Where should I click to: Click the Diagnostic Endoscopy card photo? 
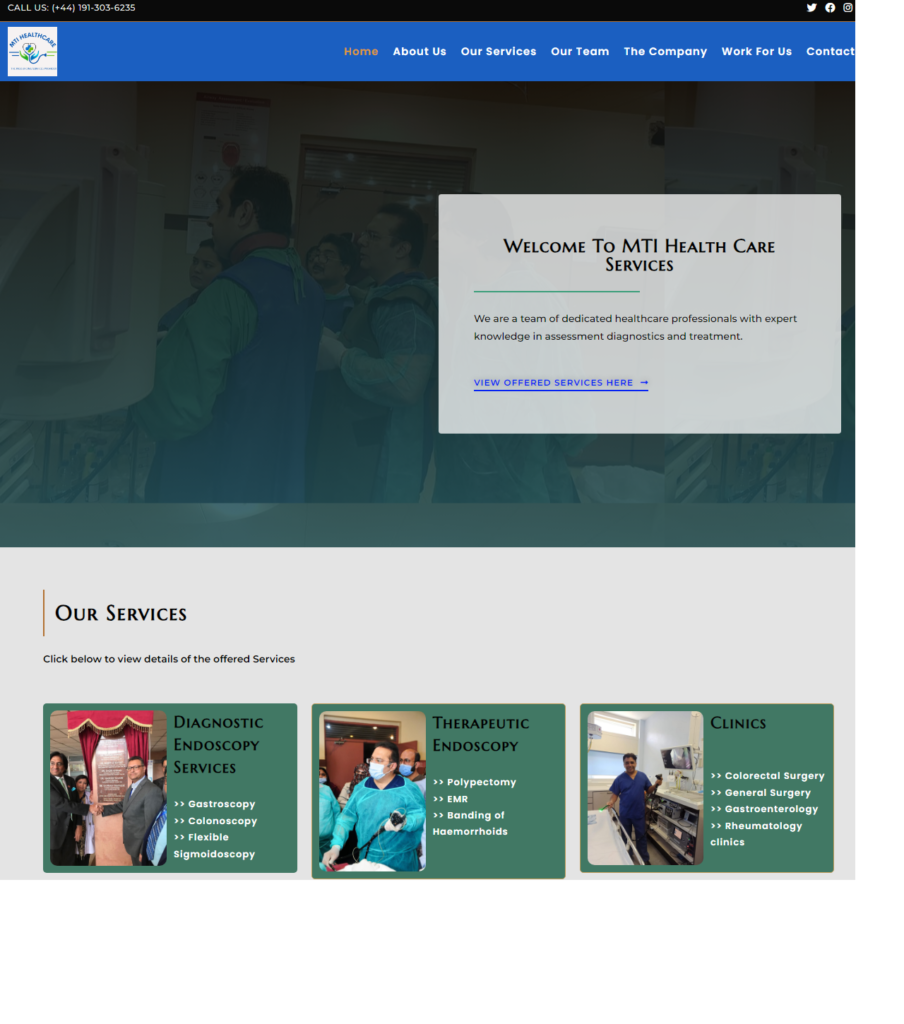[108, 788]
